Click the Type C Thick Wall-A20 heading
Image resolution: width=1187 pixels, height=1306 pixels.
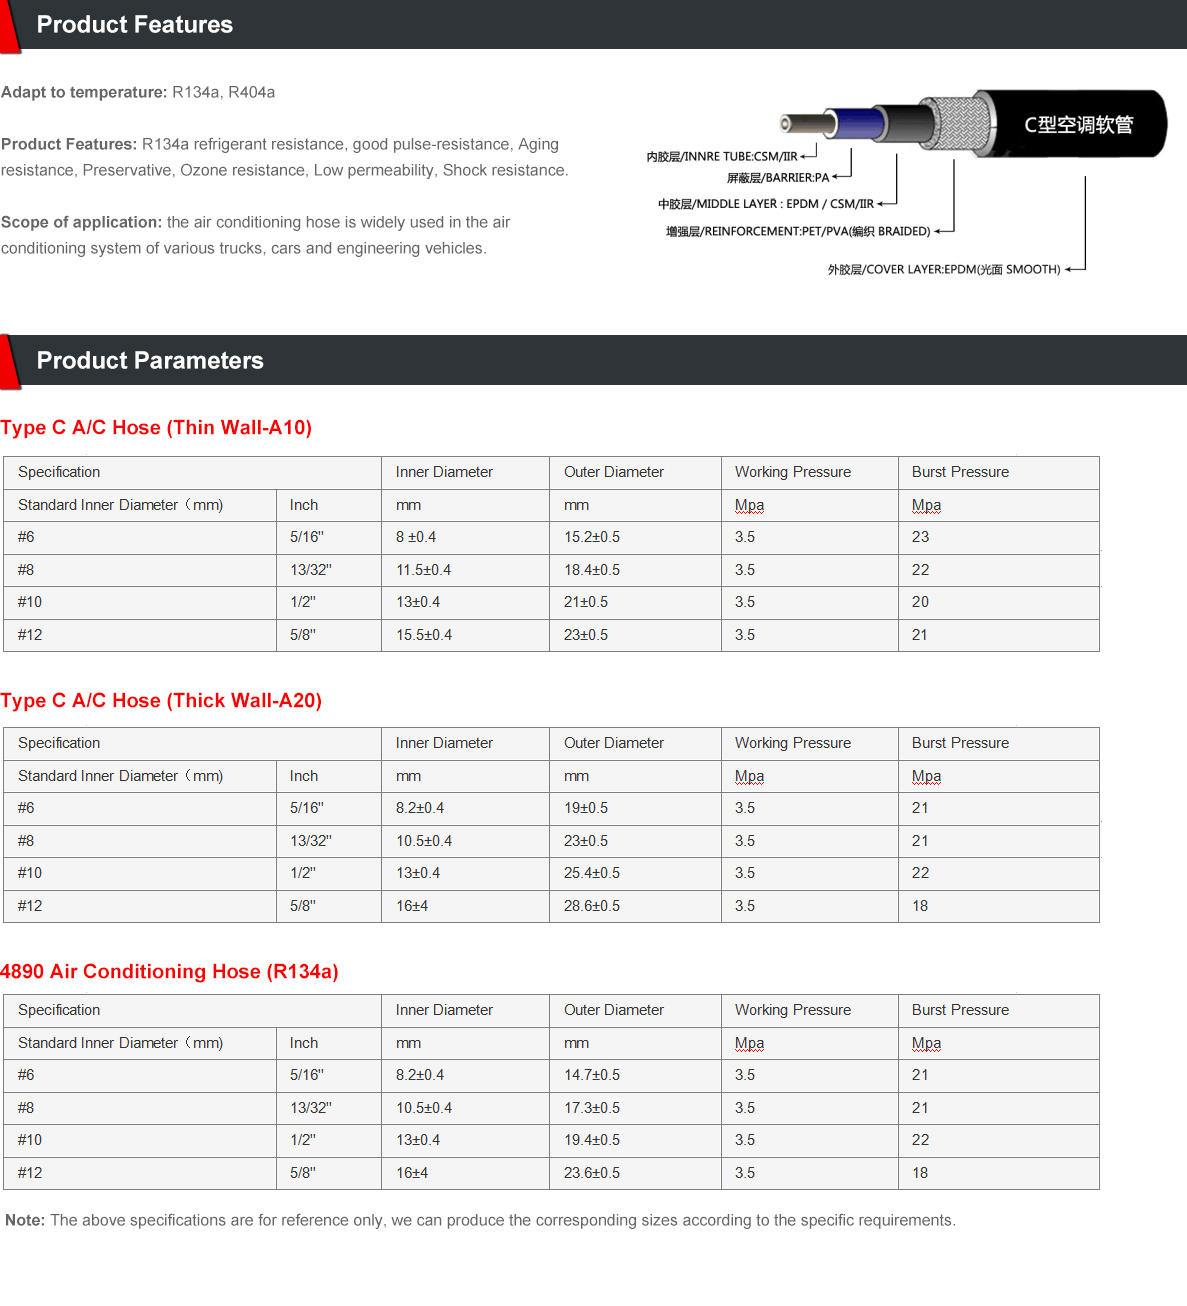(x=161, y=701)
